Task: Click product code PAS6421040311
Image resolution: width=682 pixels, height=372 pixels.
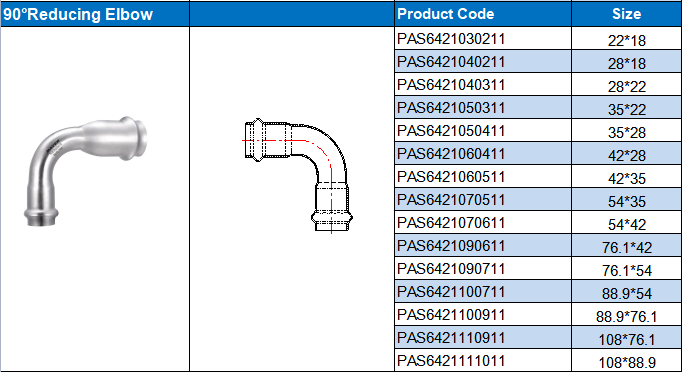Action: point(483,85)
